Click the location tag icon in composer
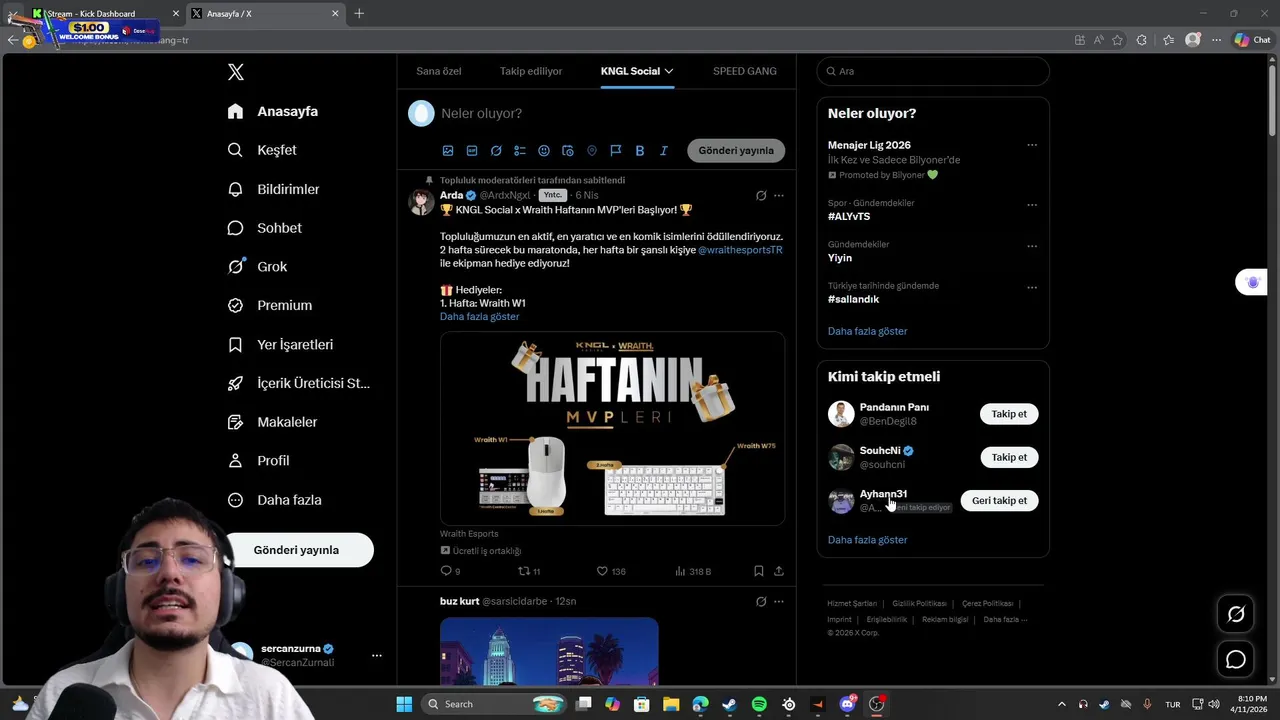Viewport: 1280px width, 720px height. (x=592, y=151)
